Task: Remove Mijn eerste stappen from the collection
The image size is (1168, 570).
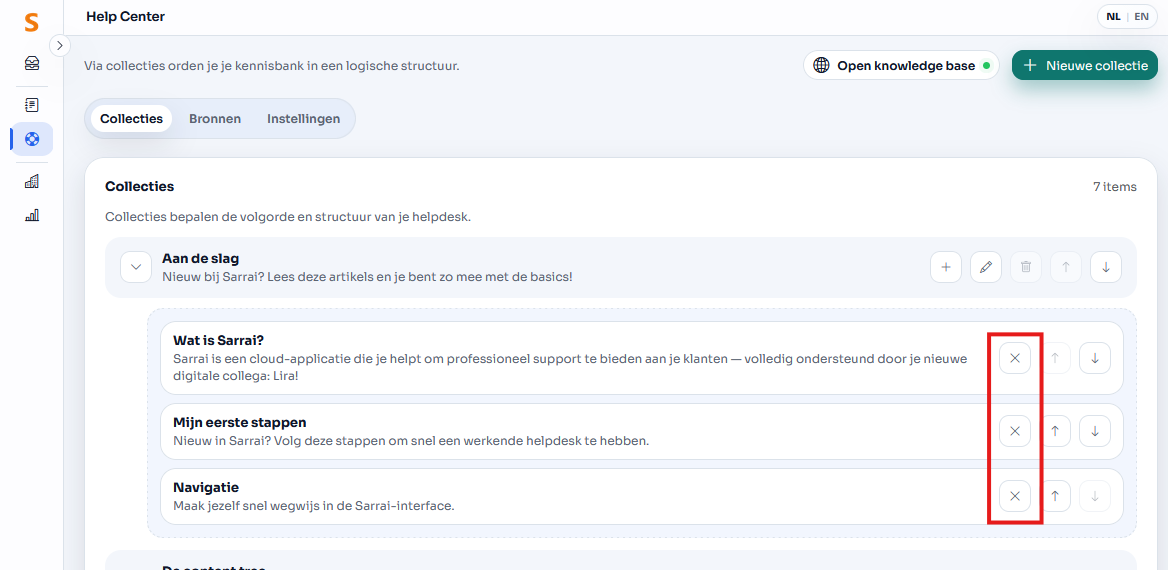Action: 1014,431
